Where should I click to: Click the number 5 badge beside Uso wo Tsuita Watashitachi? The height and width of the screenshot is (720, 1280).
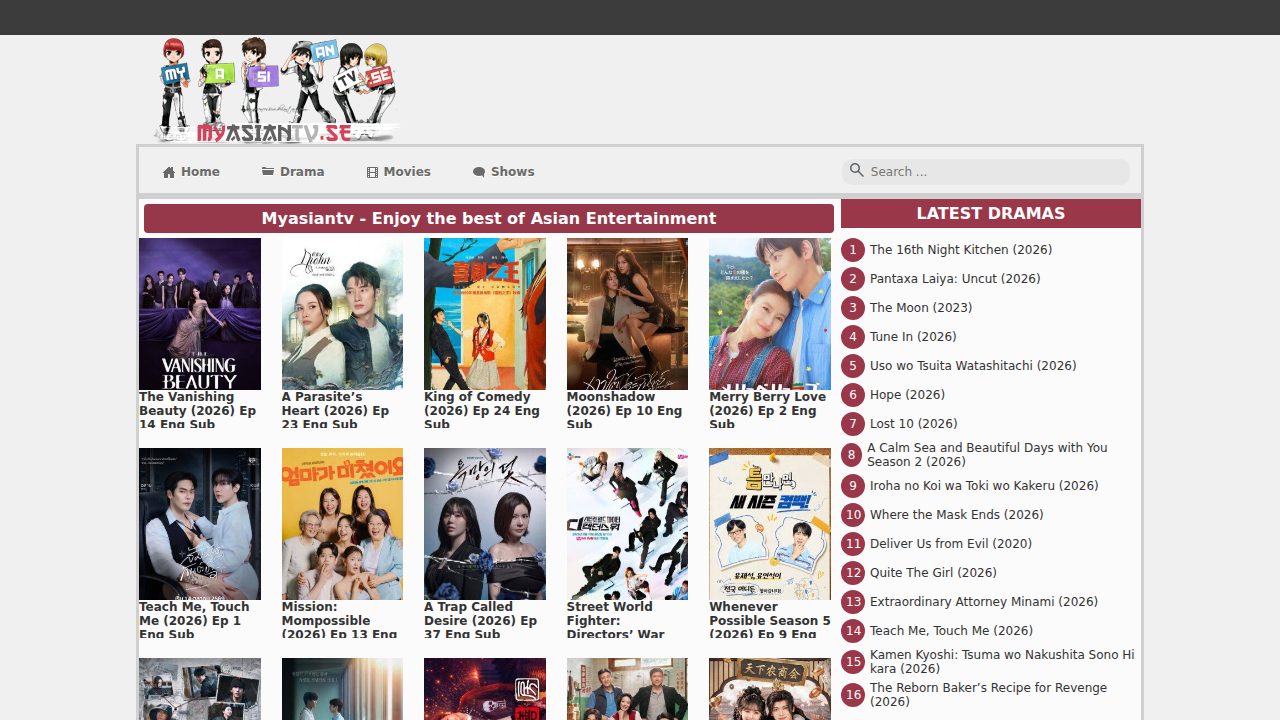coord(853,366)
